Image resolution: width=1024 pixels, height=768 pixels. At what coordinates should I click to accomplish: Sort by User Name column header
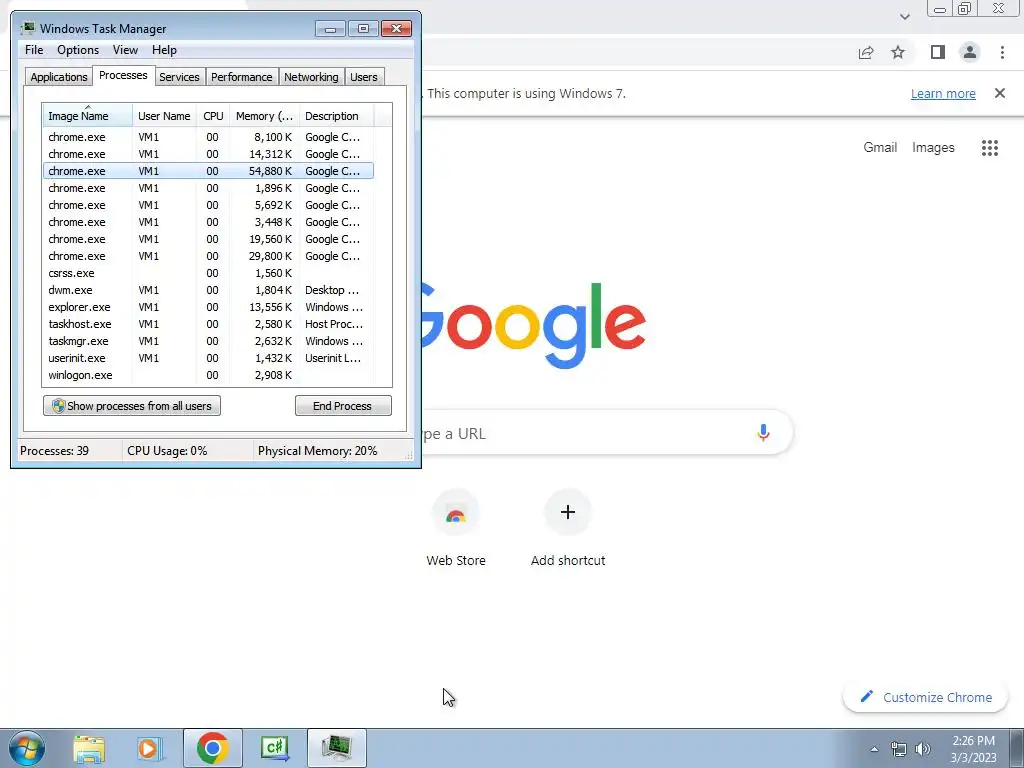(164, 116)
